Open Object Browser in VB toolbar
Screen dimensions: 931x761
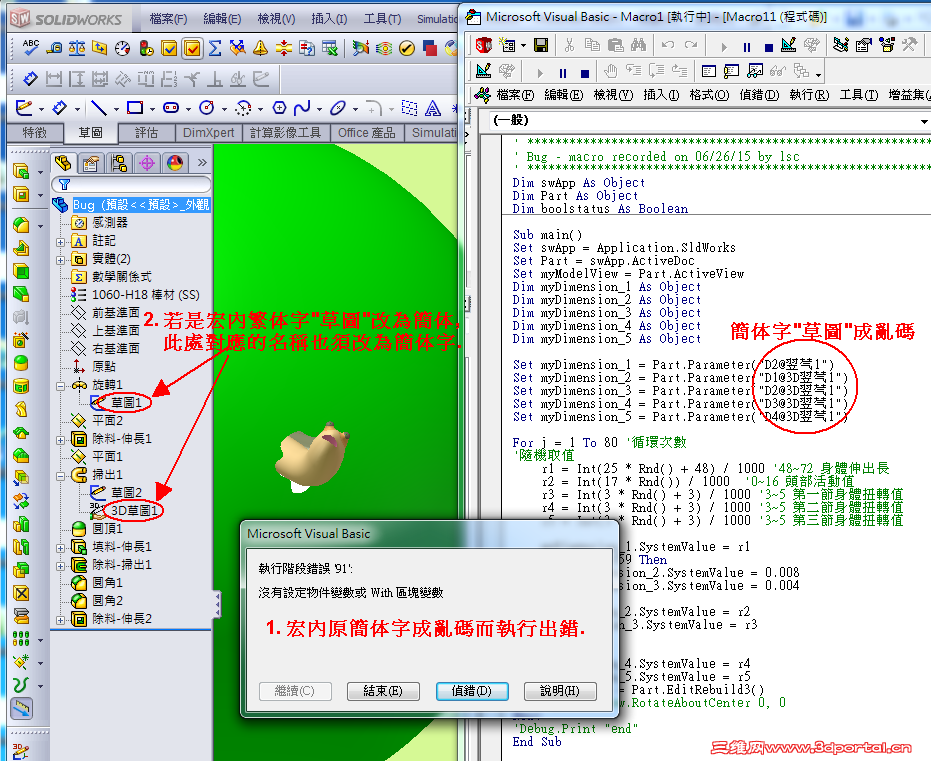[x=887, y=45]
